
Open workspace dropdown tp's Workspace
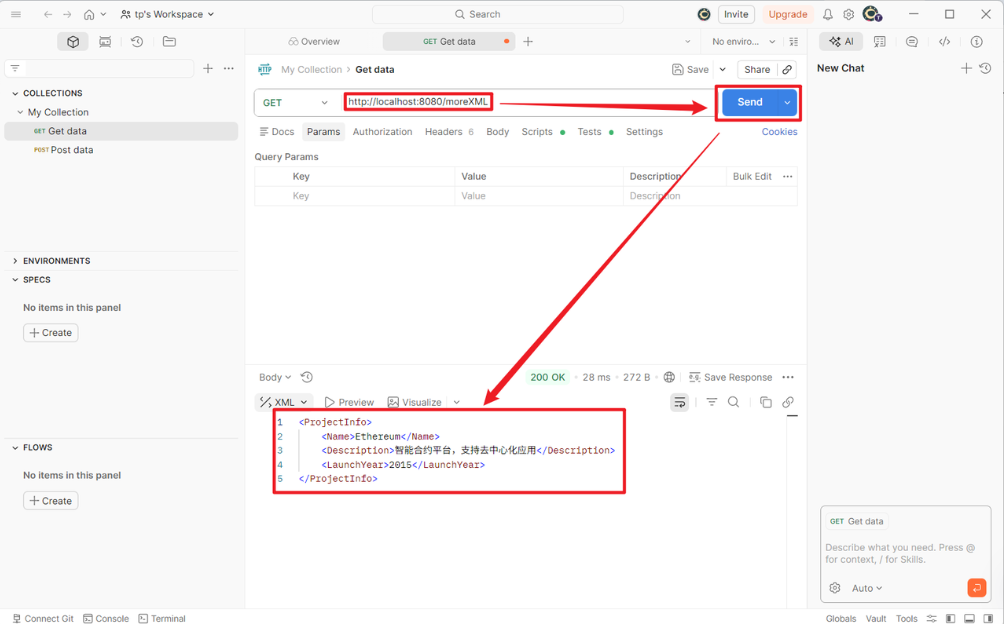tap(167, 14)
